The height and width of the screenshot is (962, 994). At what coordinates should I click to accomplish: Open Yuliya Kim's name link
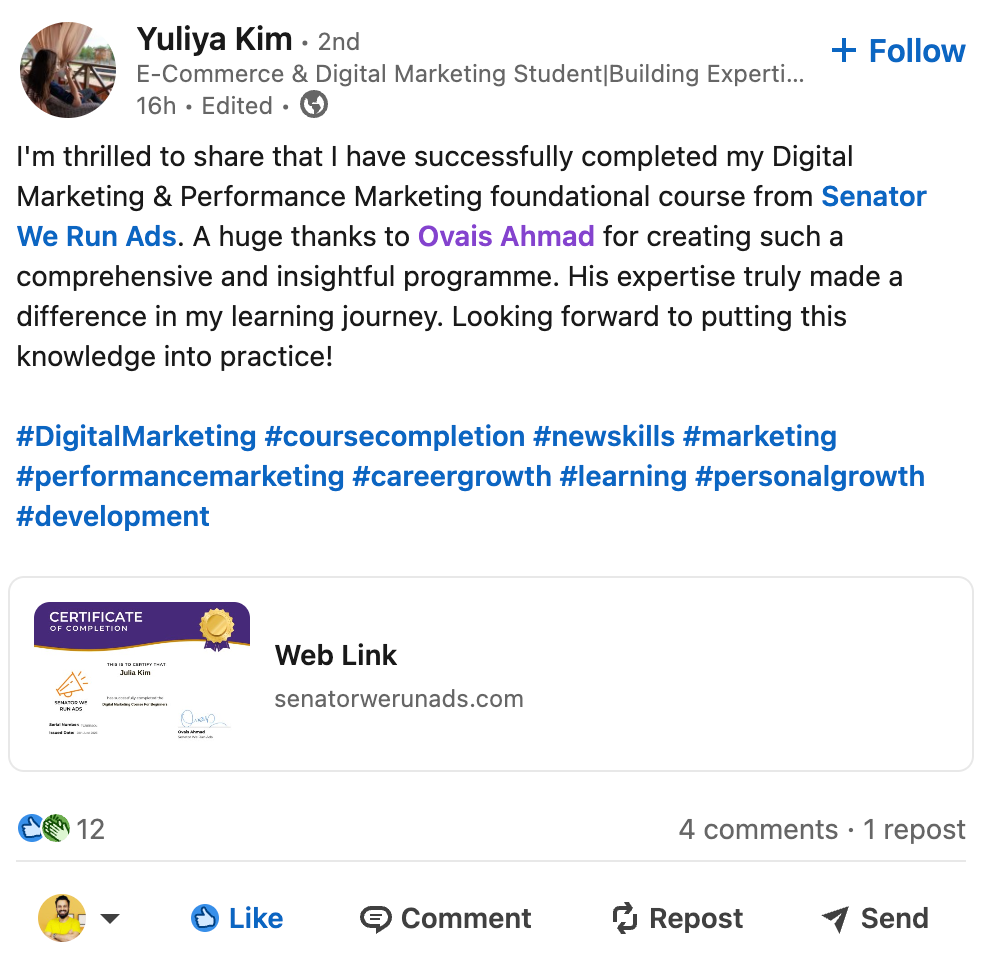pos(214,40)
